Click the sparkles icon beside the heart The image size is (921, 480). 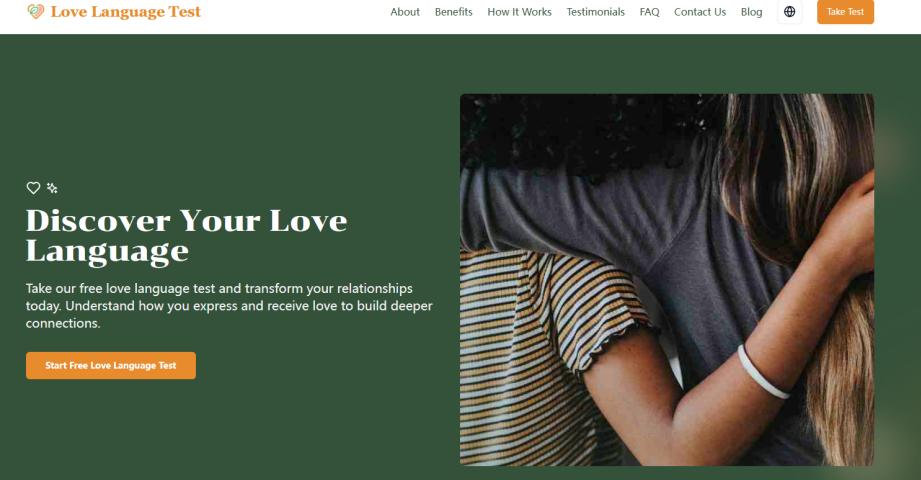pos(52,188)
